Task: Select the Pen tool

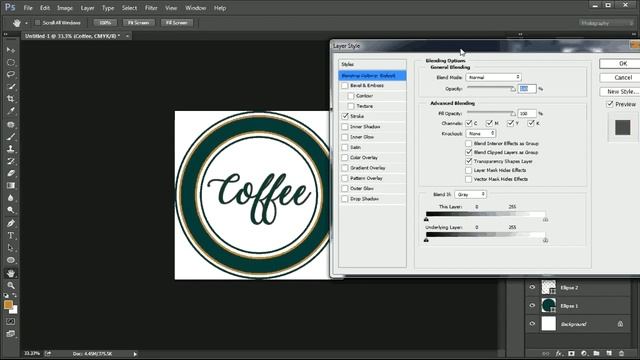Action: tap(11, 223)
